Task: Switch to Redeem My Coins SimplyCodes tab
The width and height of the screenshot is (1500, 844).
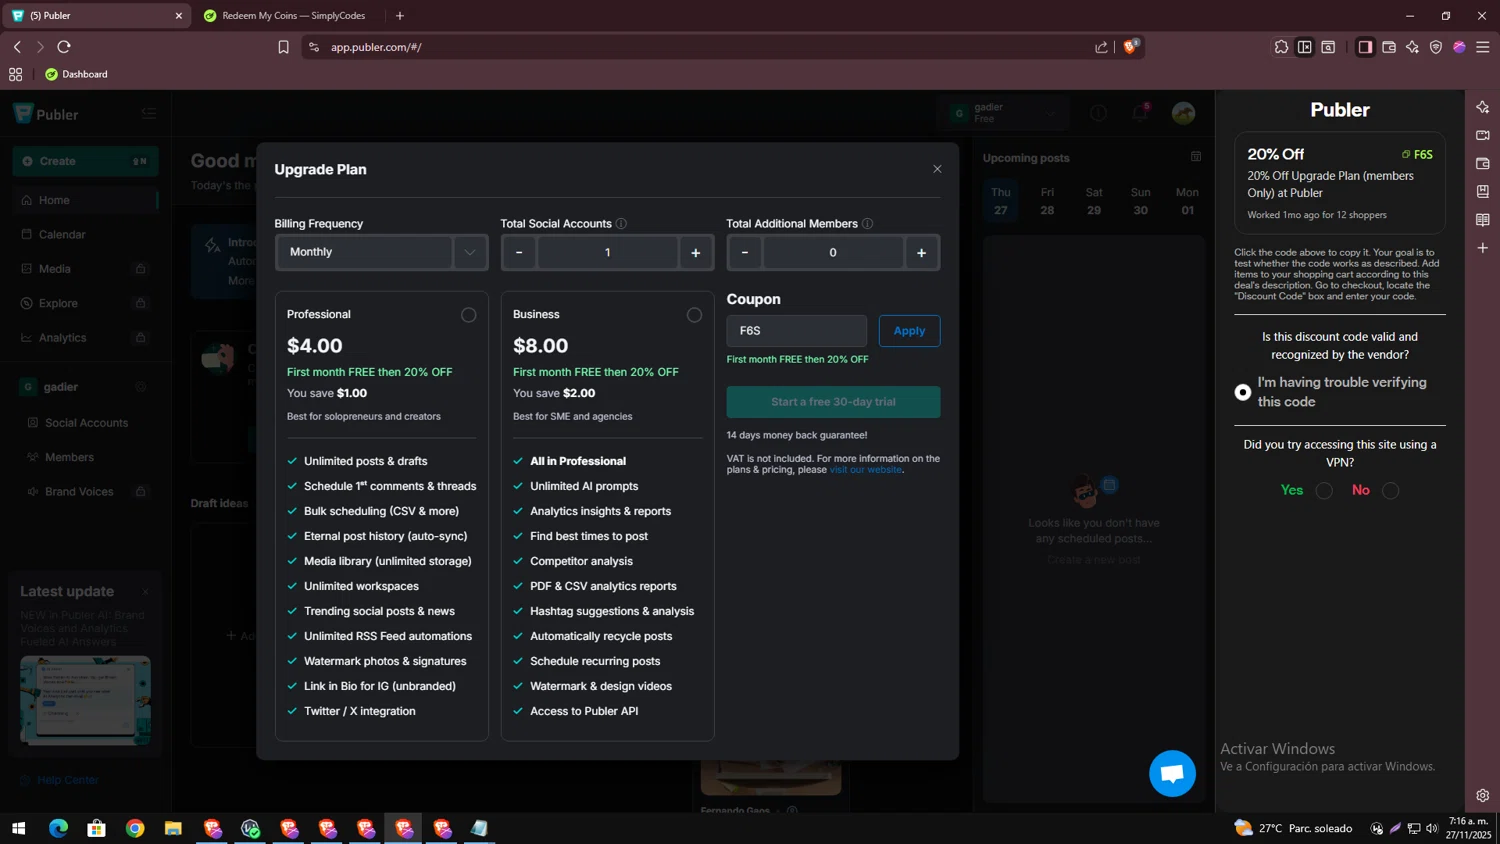Action: tap(290, 16)
